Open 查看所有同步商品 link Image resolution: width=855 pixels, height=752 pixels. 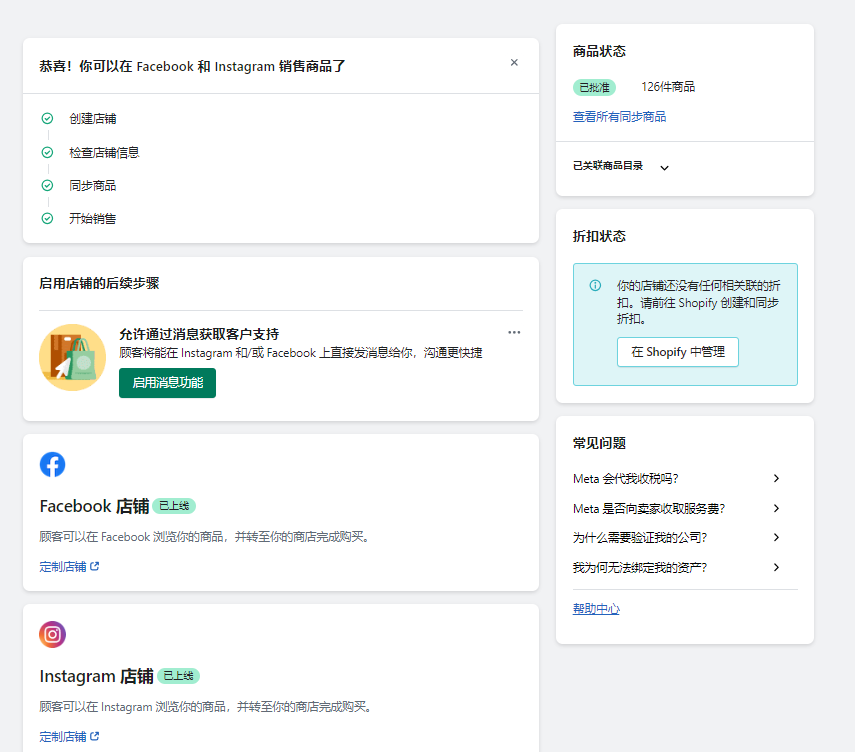(619, 117)
